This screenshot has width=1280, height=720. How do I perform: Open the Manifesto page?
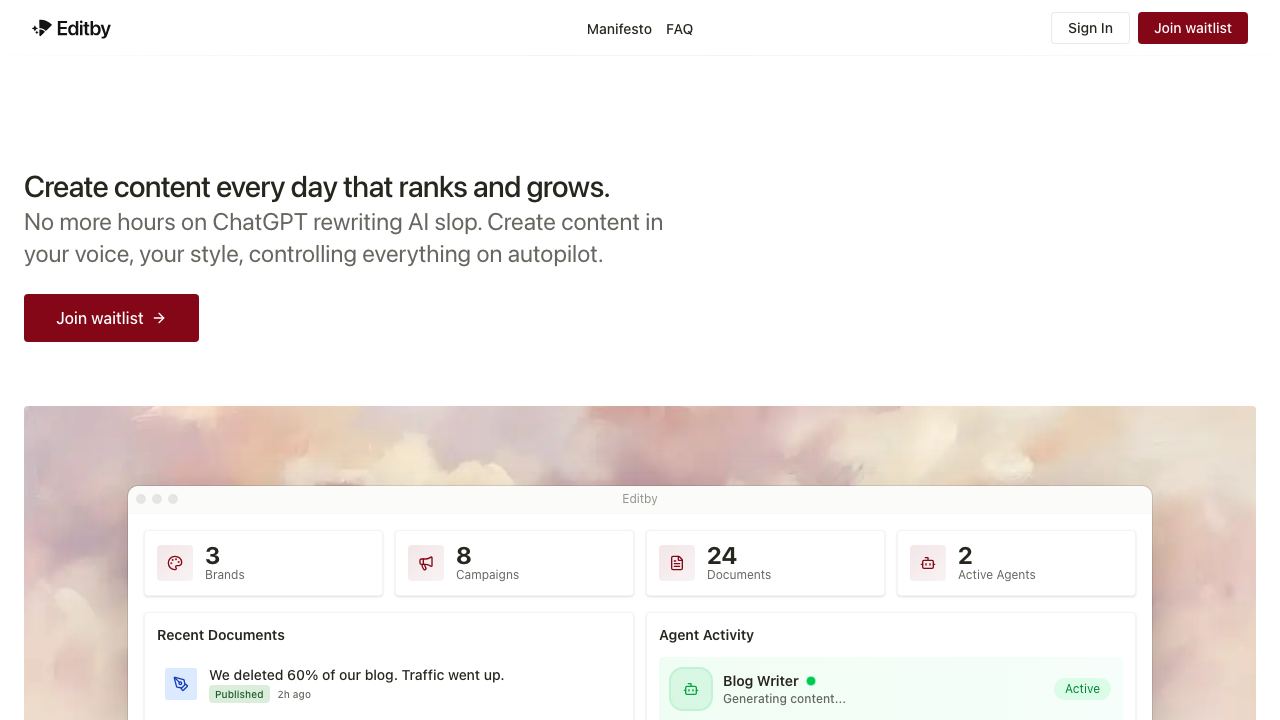tap(619, 29)
